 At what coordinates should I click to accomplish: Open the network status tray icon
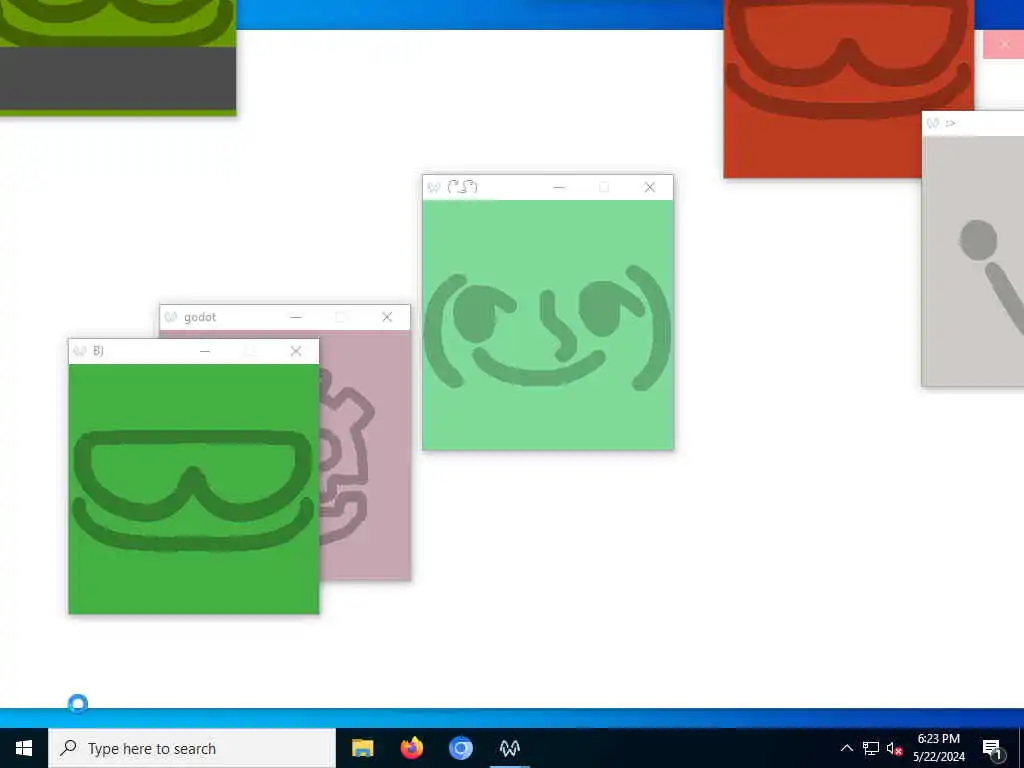click(x=871, y=748)
